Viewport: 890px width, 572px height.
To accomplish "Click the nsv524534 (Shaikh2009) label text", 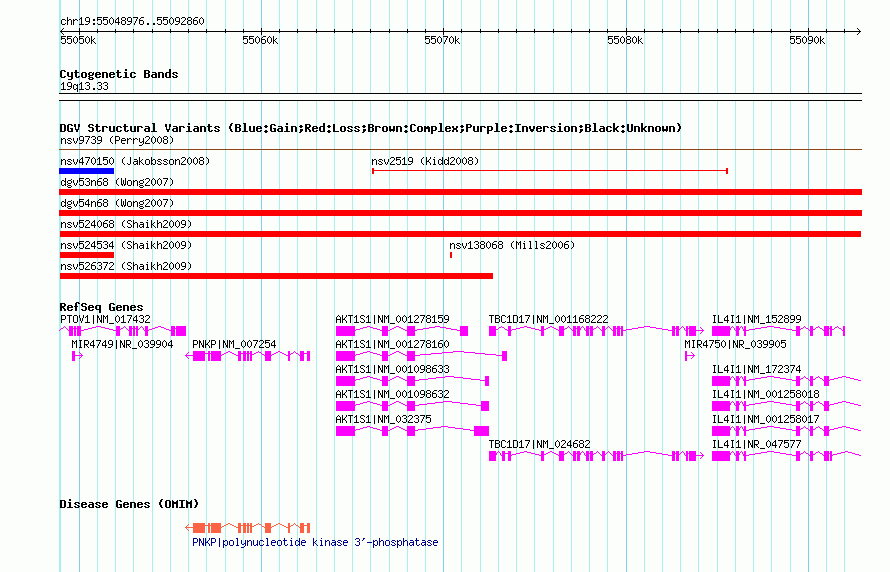I will (x=126, y=245).
